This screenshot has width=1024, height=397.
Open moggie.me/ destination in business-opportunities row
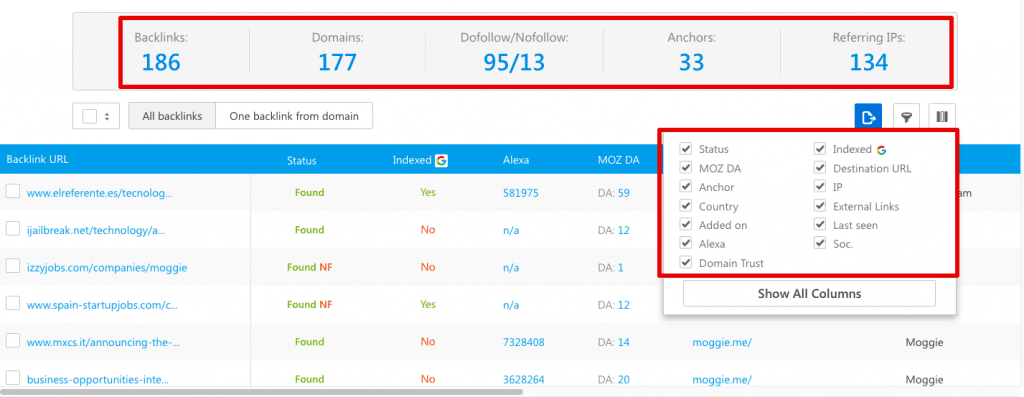coord(722,379)
